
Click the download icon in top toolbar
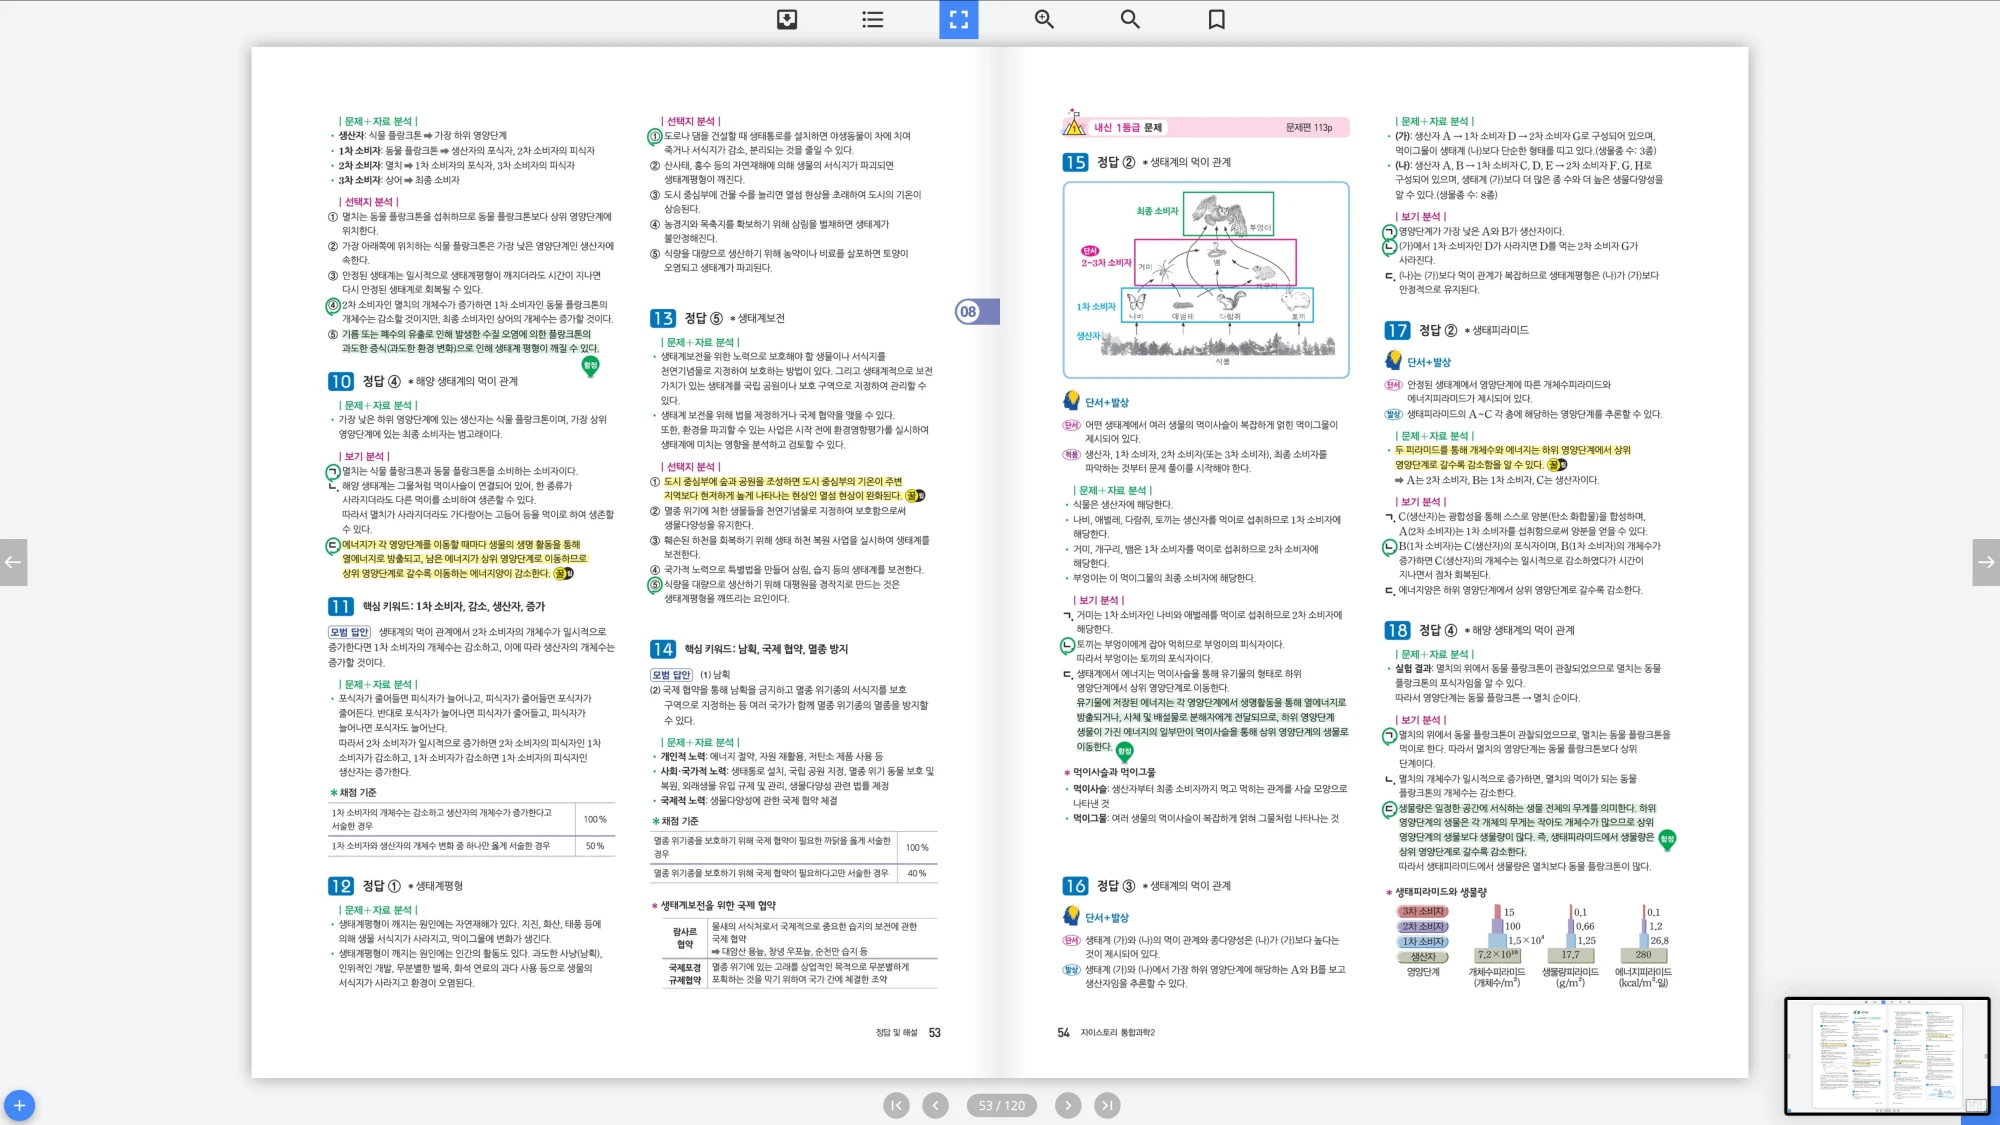(787, 19)
